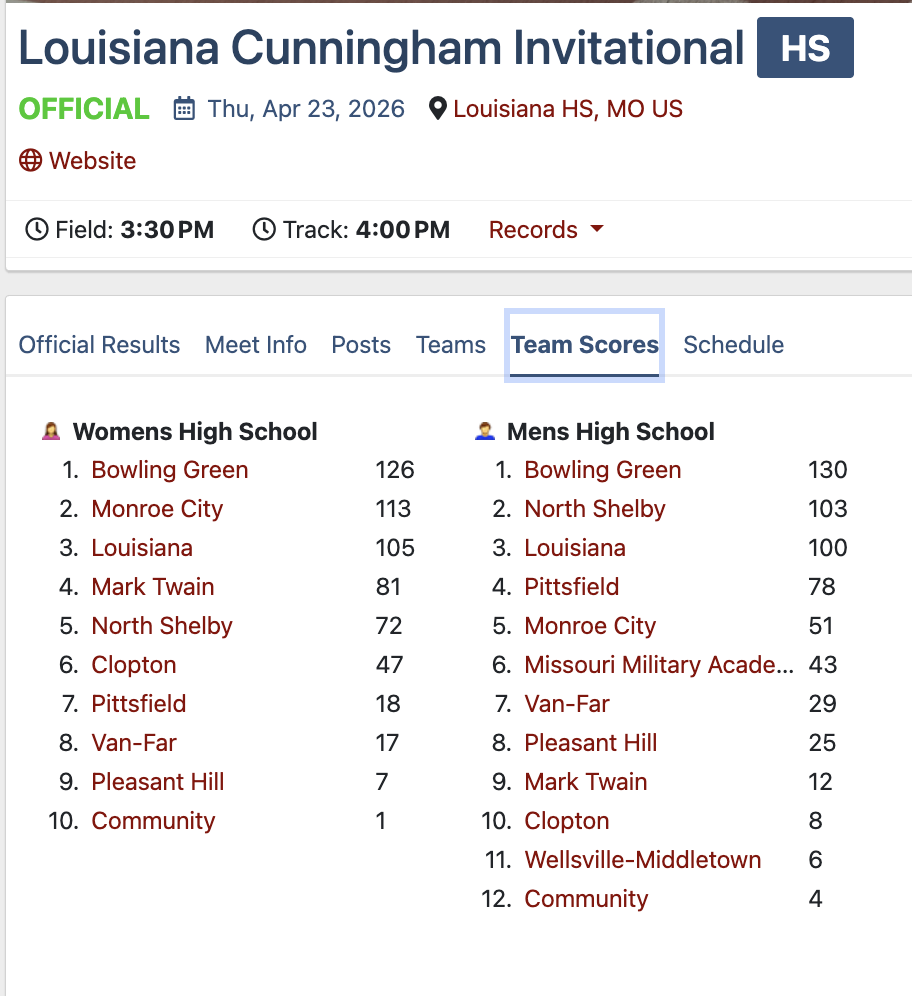The image size is (912, 996).
Task: Switch to the Official Results tab
Action: click(99, 345)
